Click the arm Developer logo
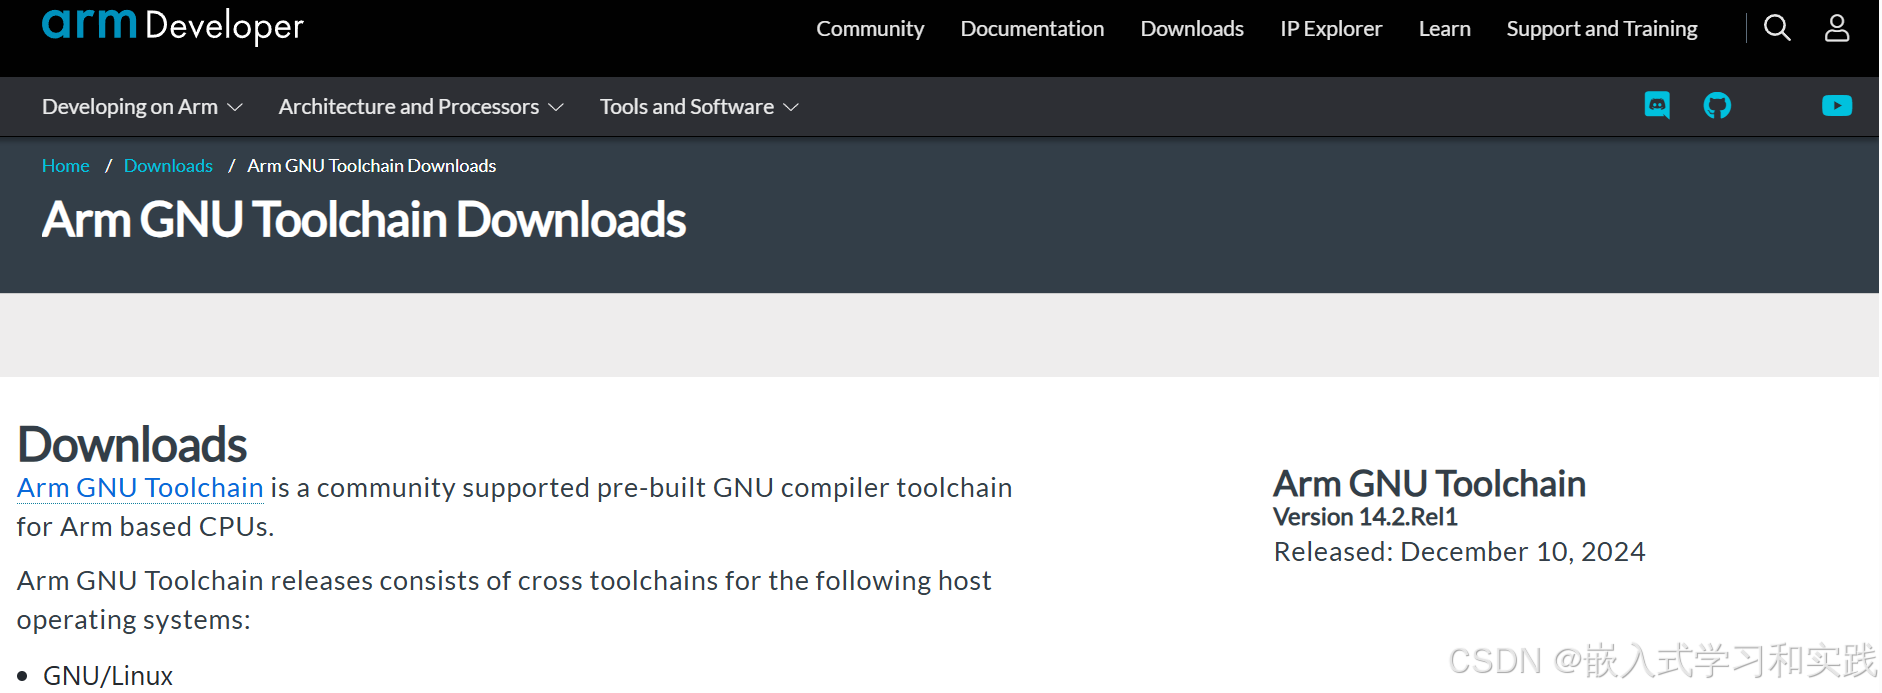1882x693 pixels. pos(172,25)
